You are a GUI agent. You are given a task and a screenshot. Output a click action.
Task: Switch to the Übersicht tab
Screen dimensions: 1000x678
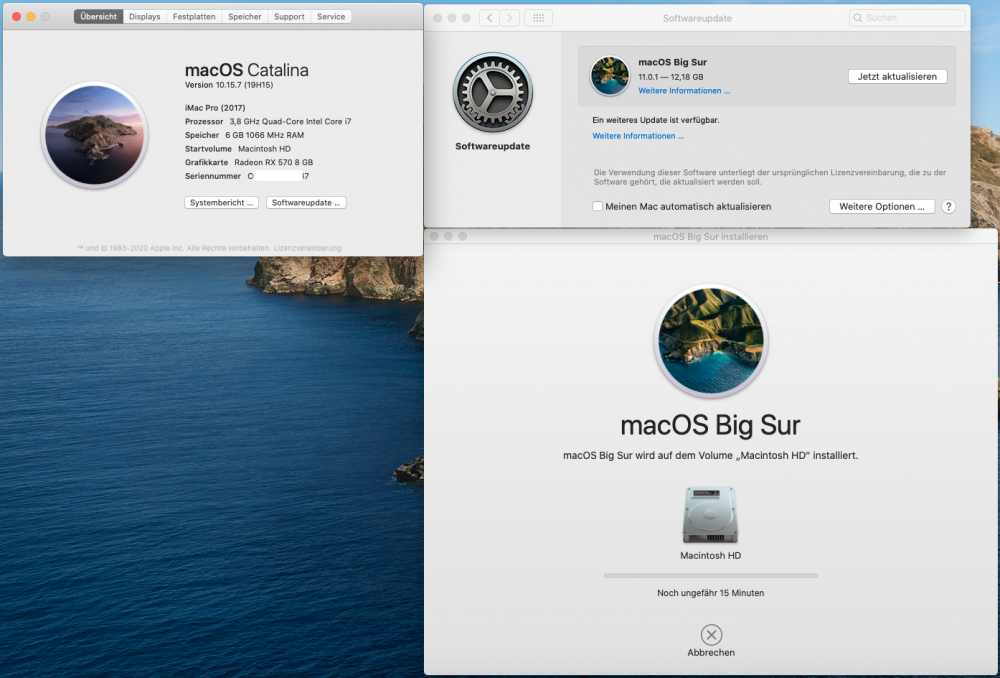click(x=98, y=17)
